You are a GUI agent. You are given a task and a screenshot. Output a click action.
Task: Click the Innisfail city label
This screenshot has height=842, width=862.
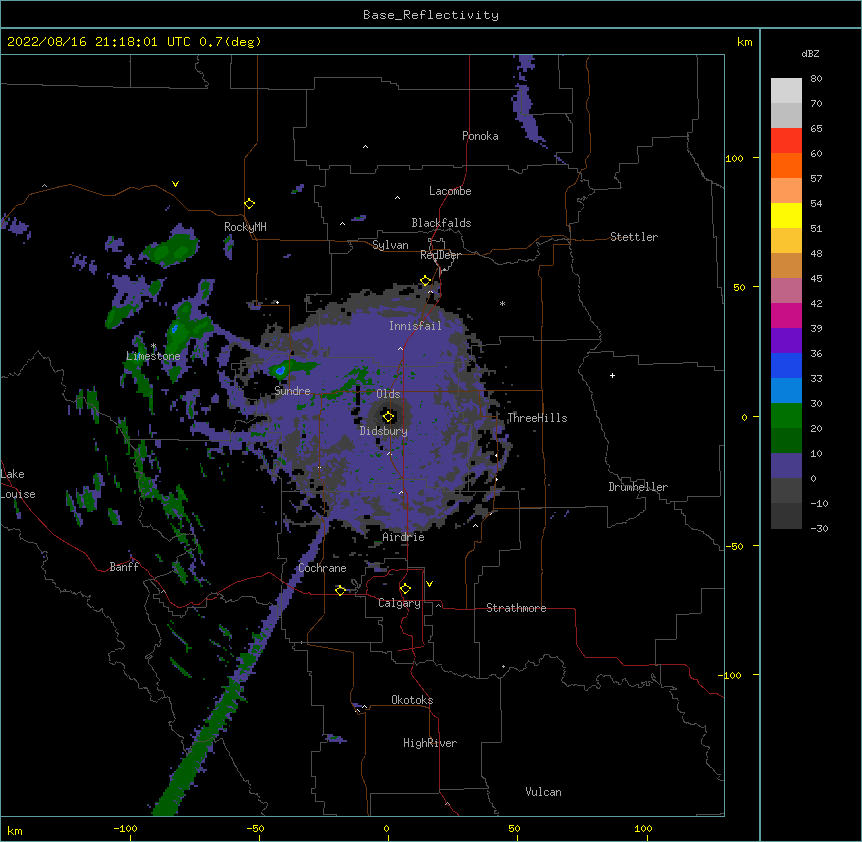415,326
